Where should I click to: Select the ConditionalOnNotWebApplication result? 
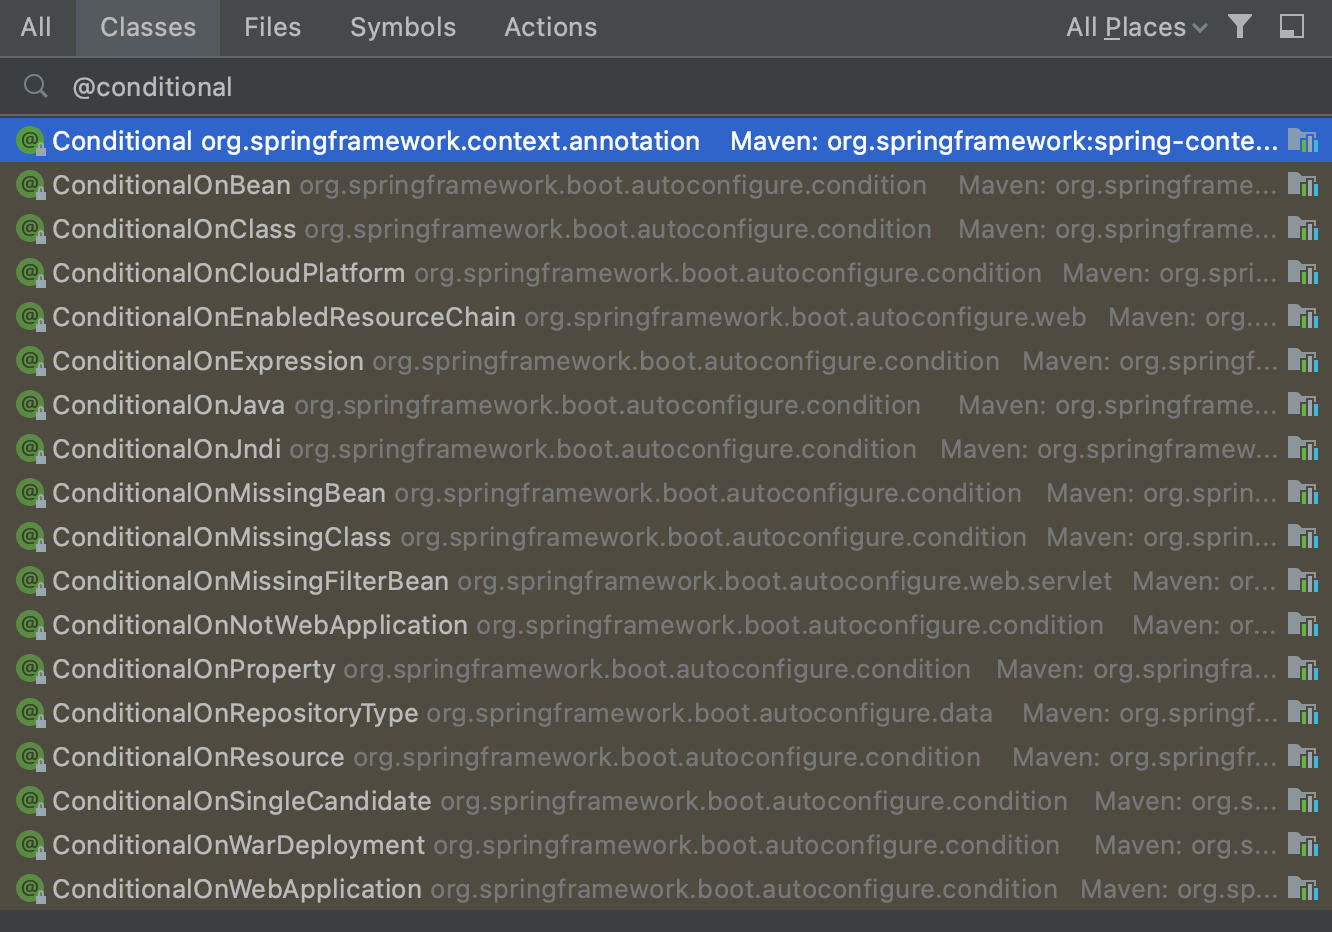point(666,625)
